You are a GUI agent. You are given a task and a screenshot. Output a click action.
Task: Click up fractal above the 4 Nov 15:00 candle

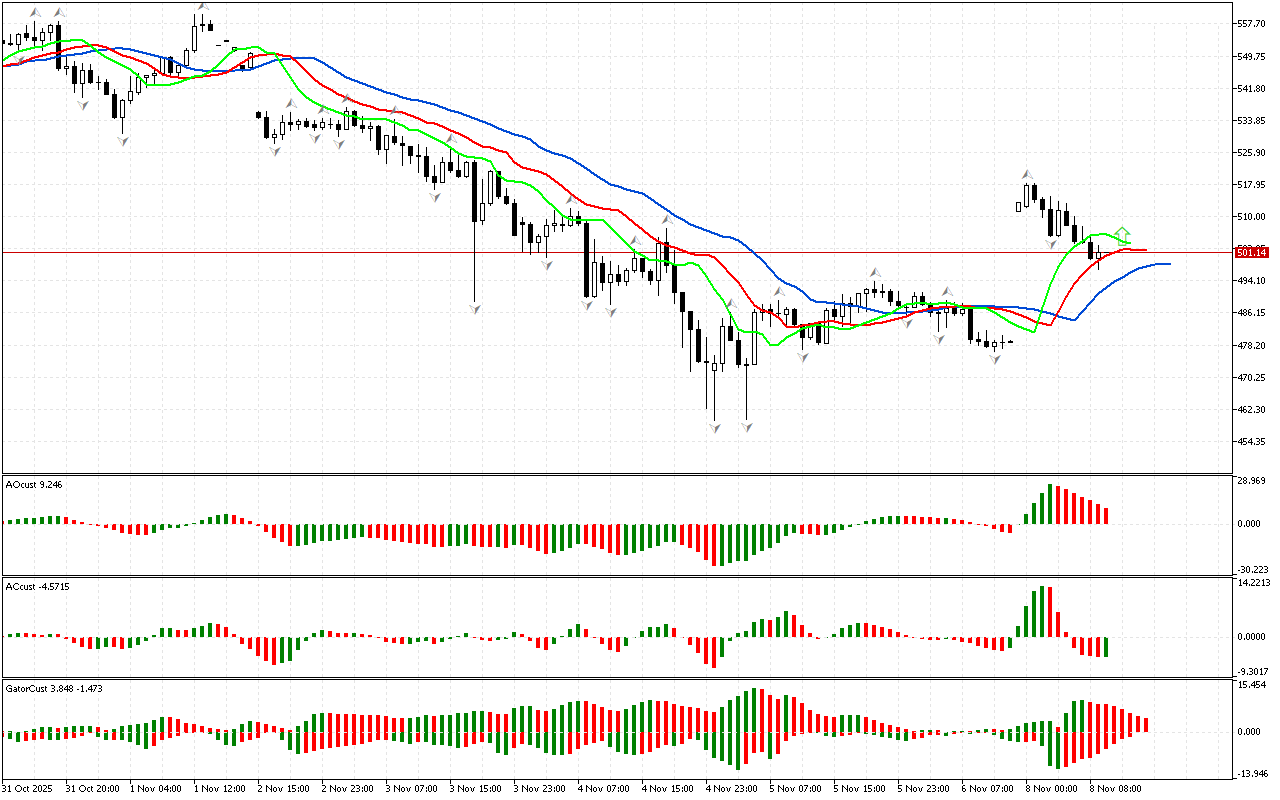pyautogui.click(x=664, y=219)
